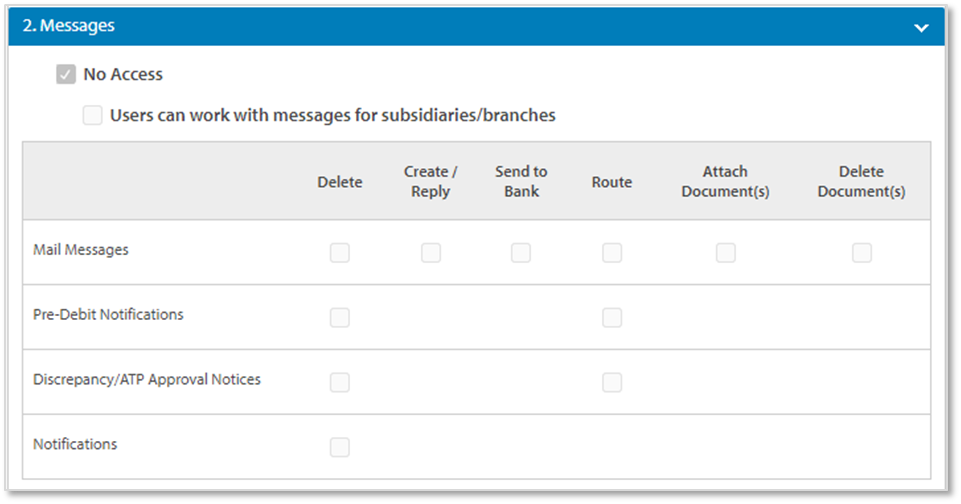The image size is (961, 504).
Task: Check Delete Document(s) for Mail Messages
Action: pos(861,253)
